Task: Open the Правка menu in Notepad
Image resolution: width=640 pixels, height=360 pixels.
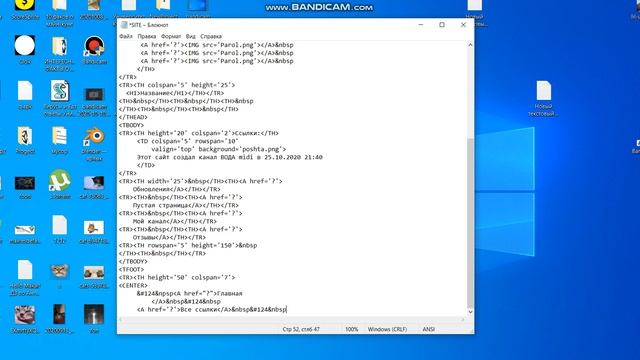Action: (x=147, y=36)
